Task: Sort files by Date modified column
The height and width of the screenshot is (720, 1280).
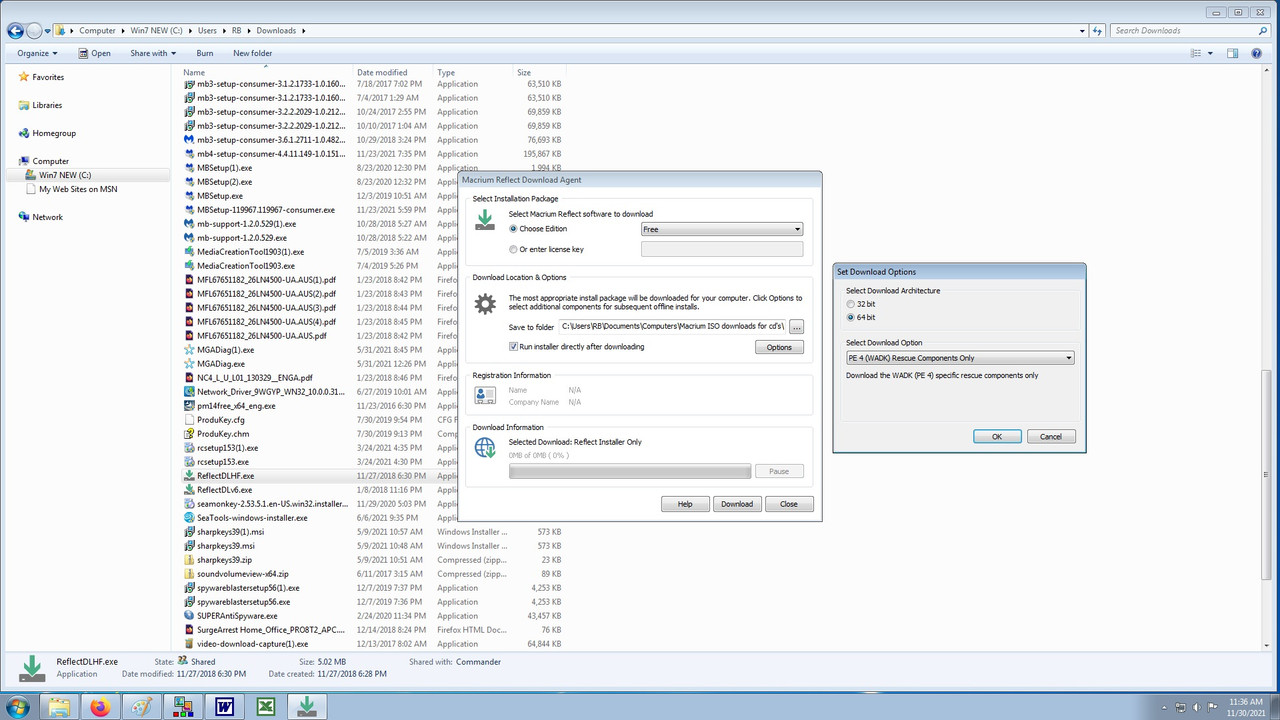Action: tap(382, 72)
